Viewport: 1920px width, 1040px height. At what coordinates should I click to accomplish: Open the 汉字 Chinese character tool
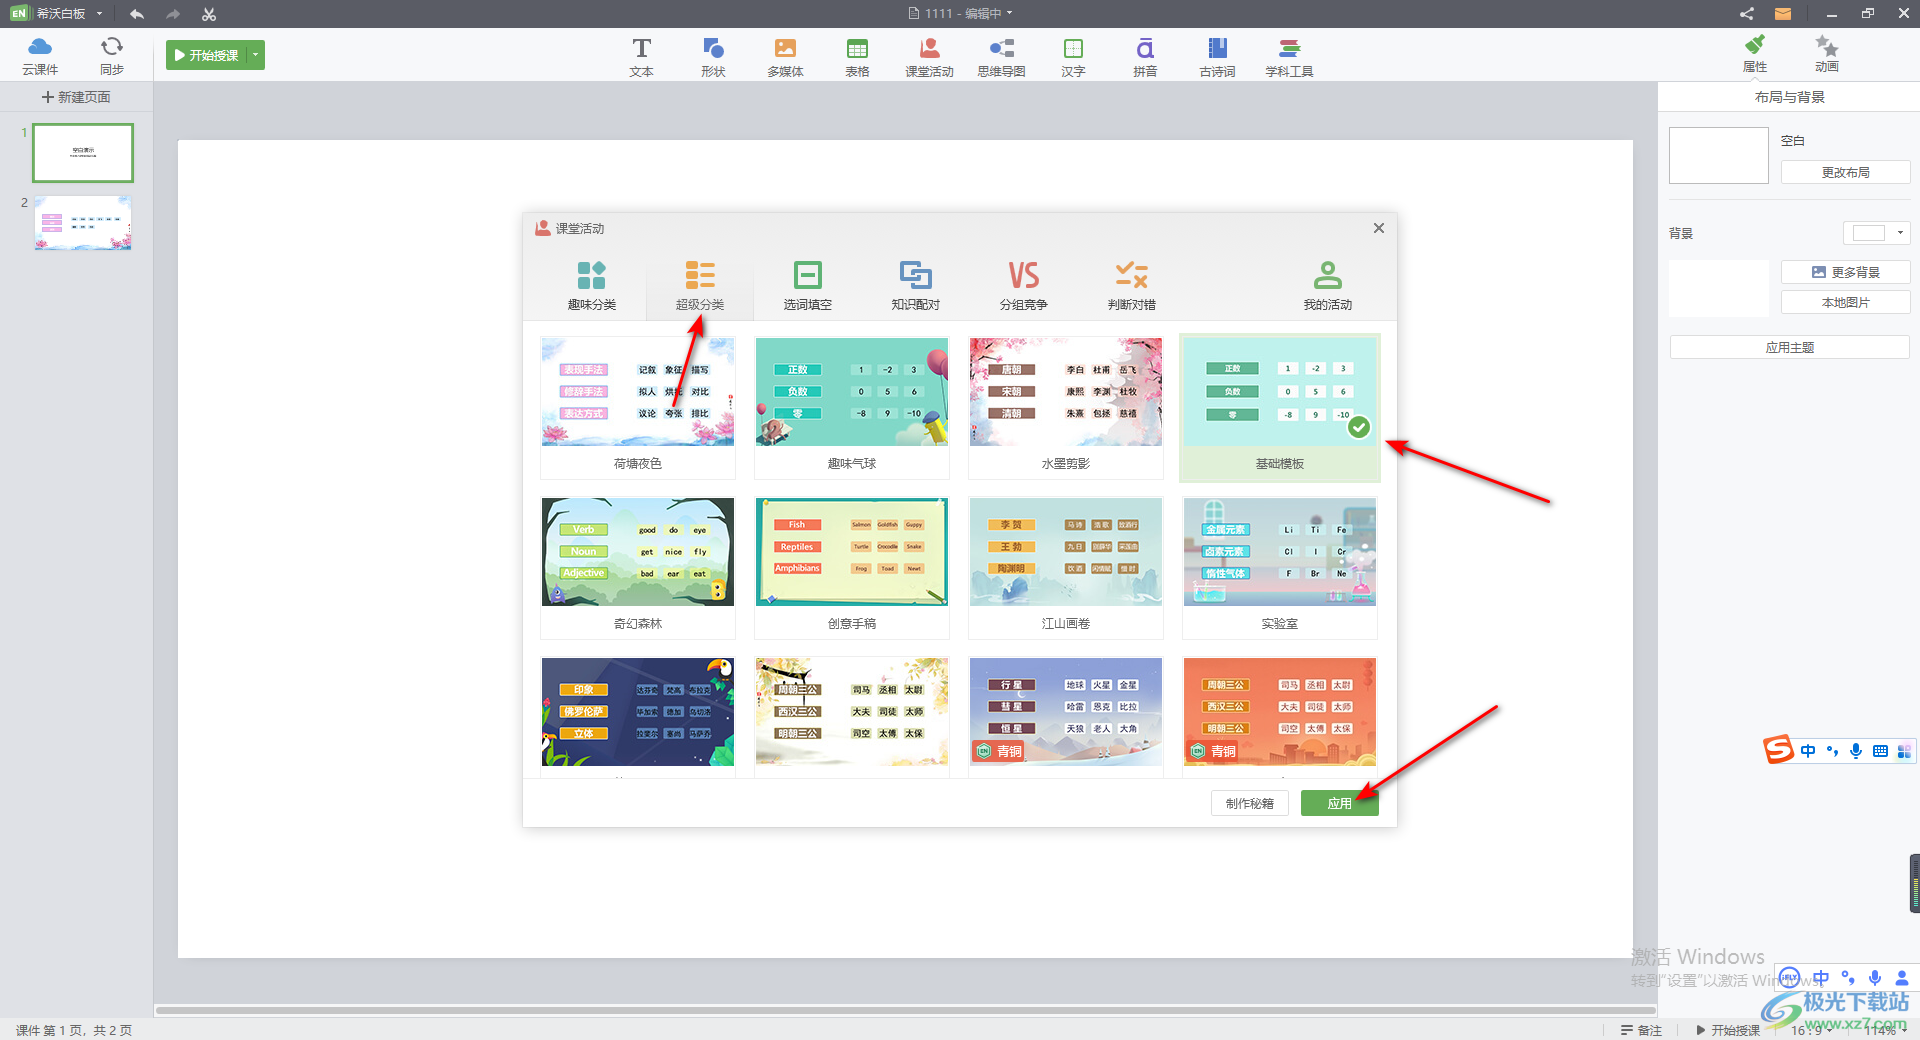(1073, 57)
